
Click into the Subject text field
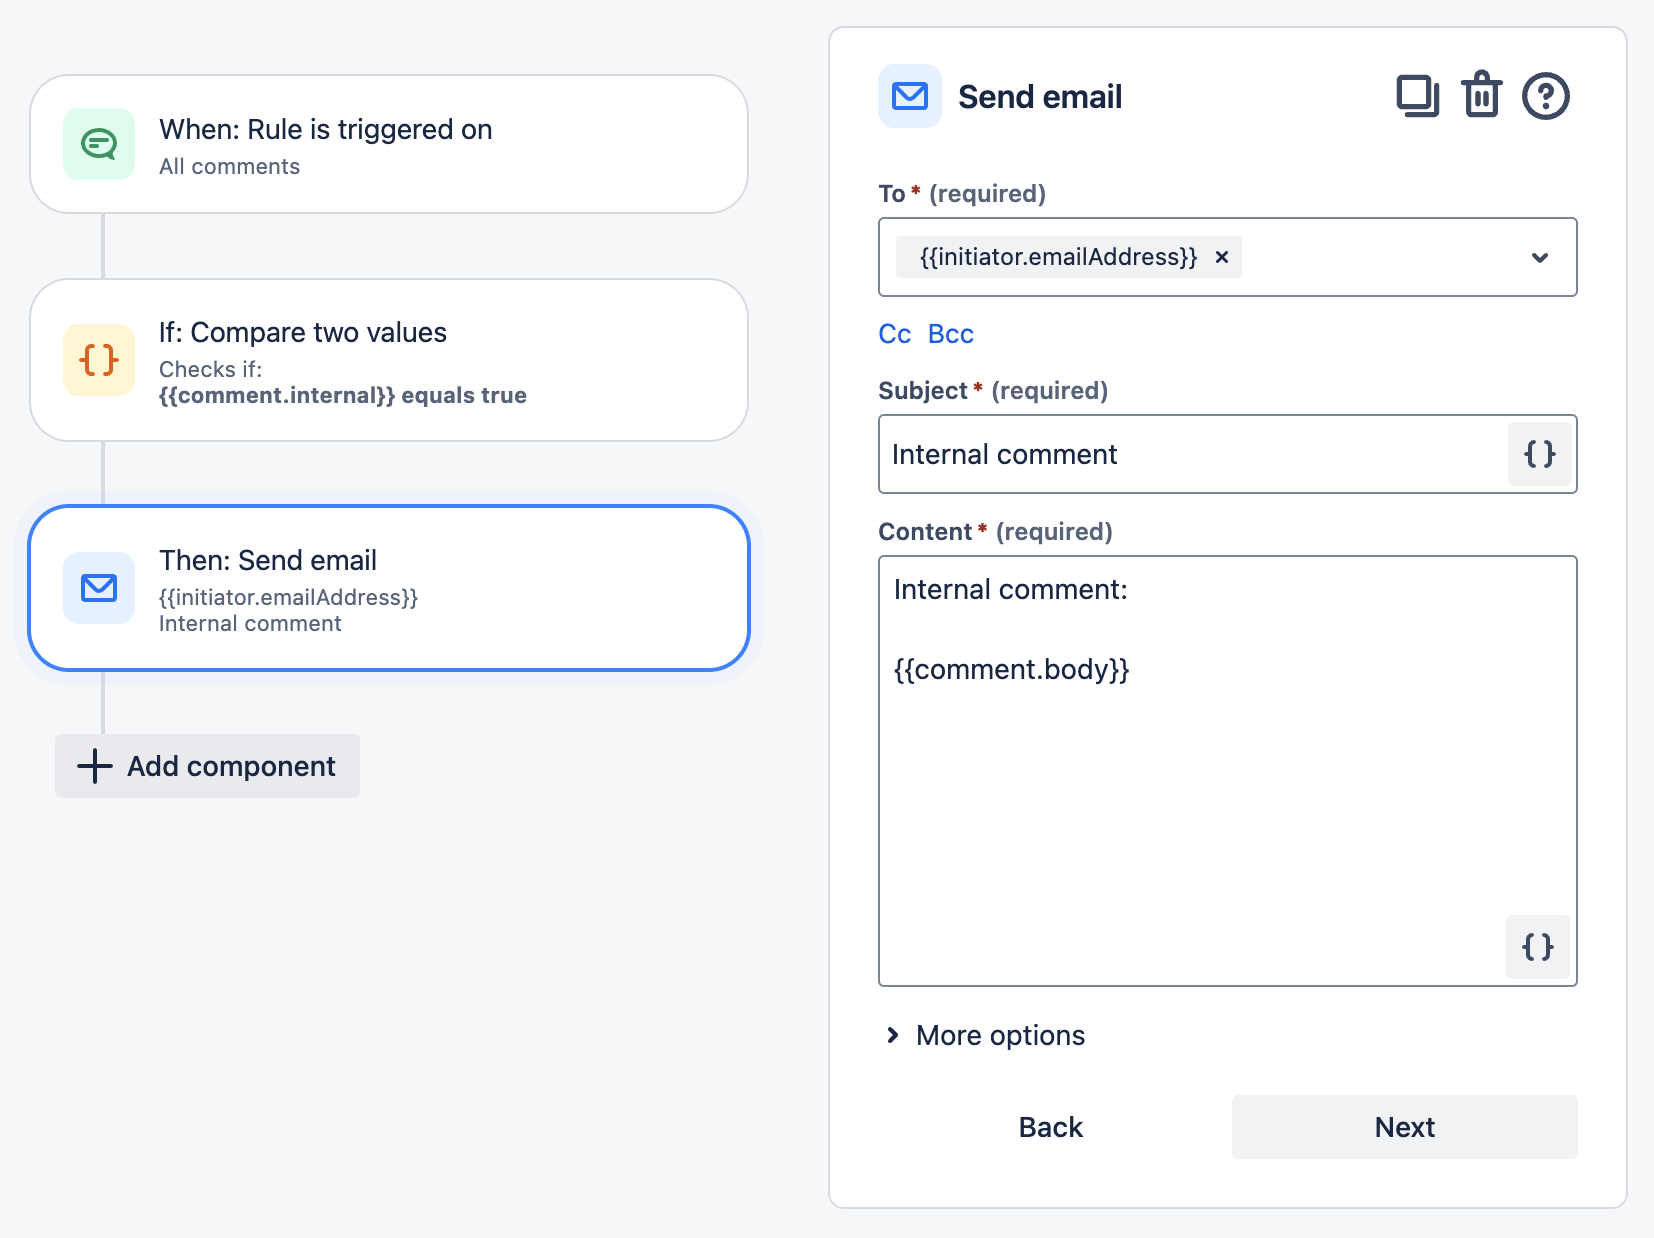click(1190, 454)
